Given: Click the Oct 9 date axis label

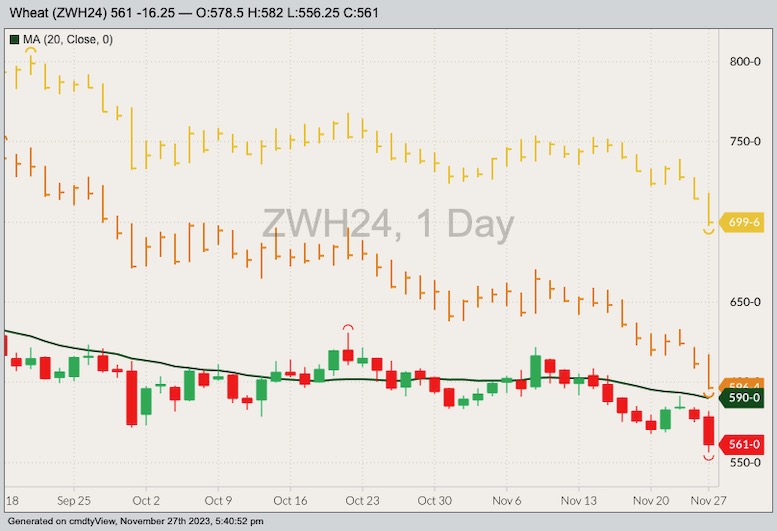Looking at the screenshot, I should pyautogui.click(x=218, y=501).
